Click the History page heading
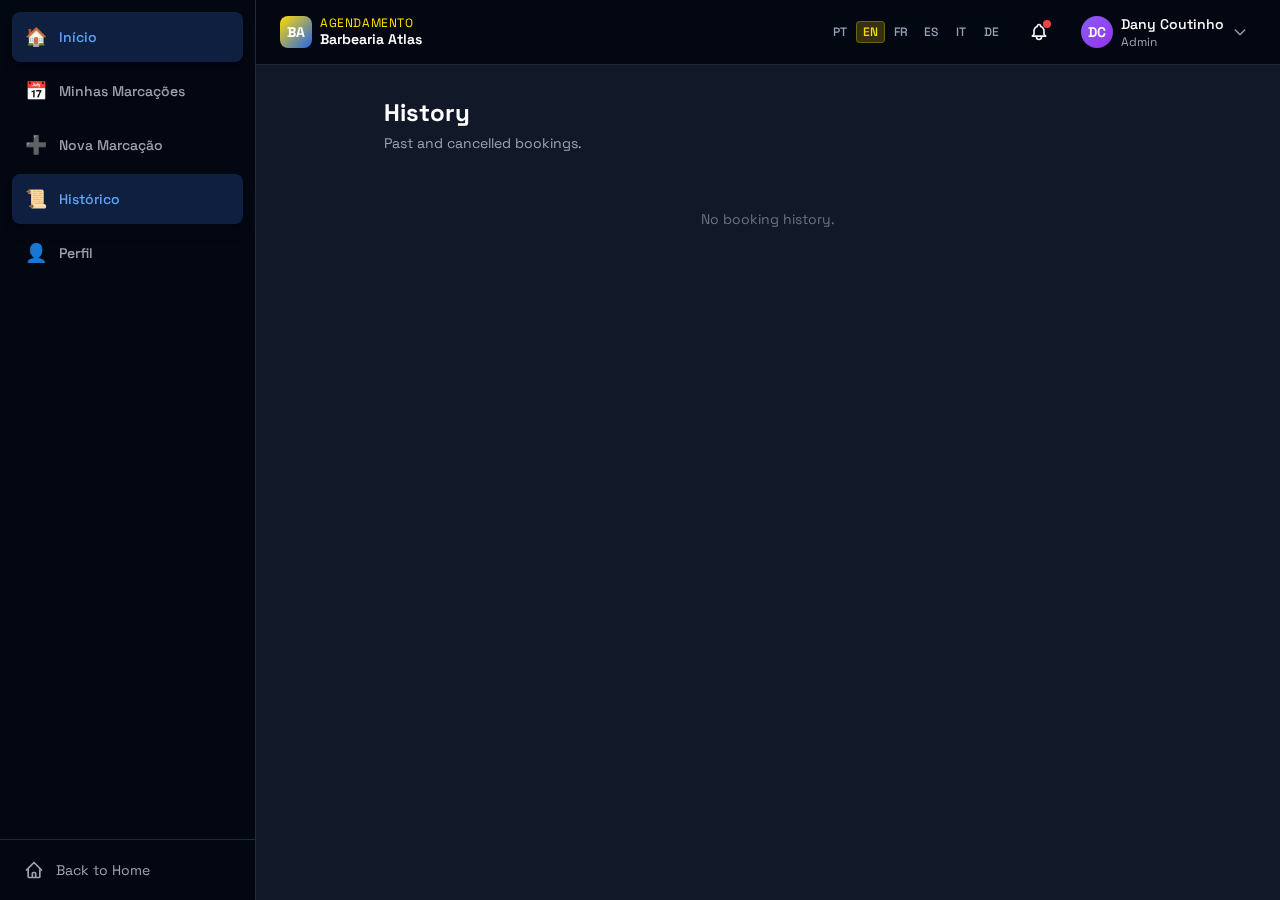 [x=427, y=113]
